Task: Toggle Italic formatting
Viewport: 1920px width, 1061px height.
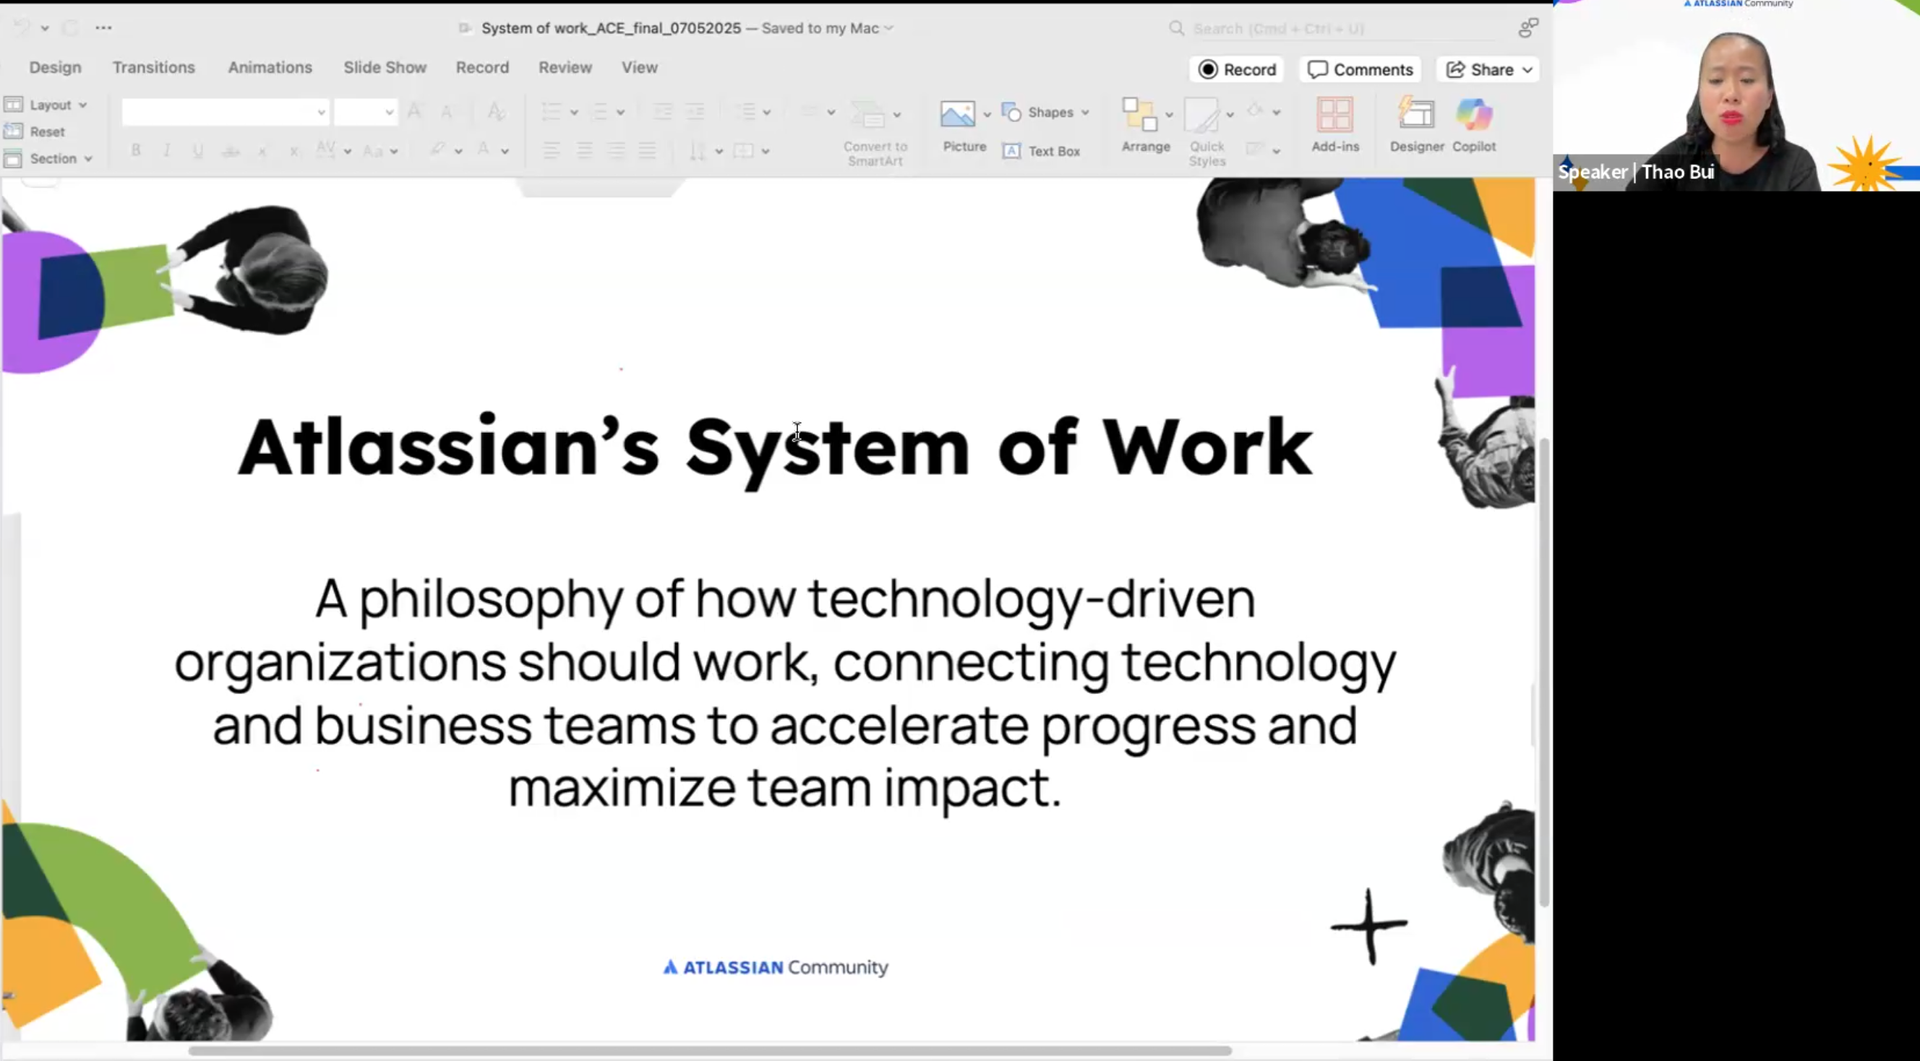Action: pos(167,151)
